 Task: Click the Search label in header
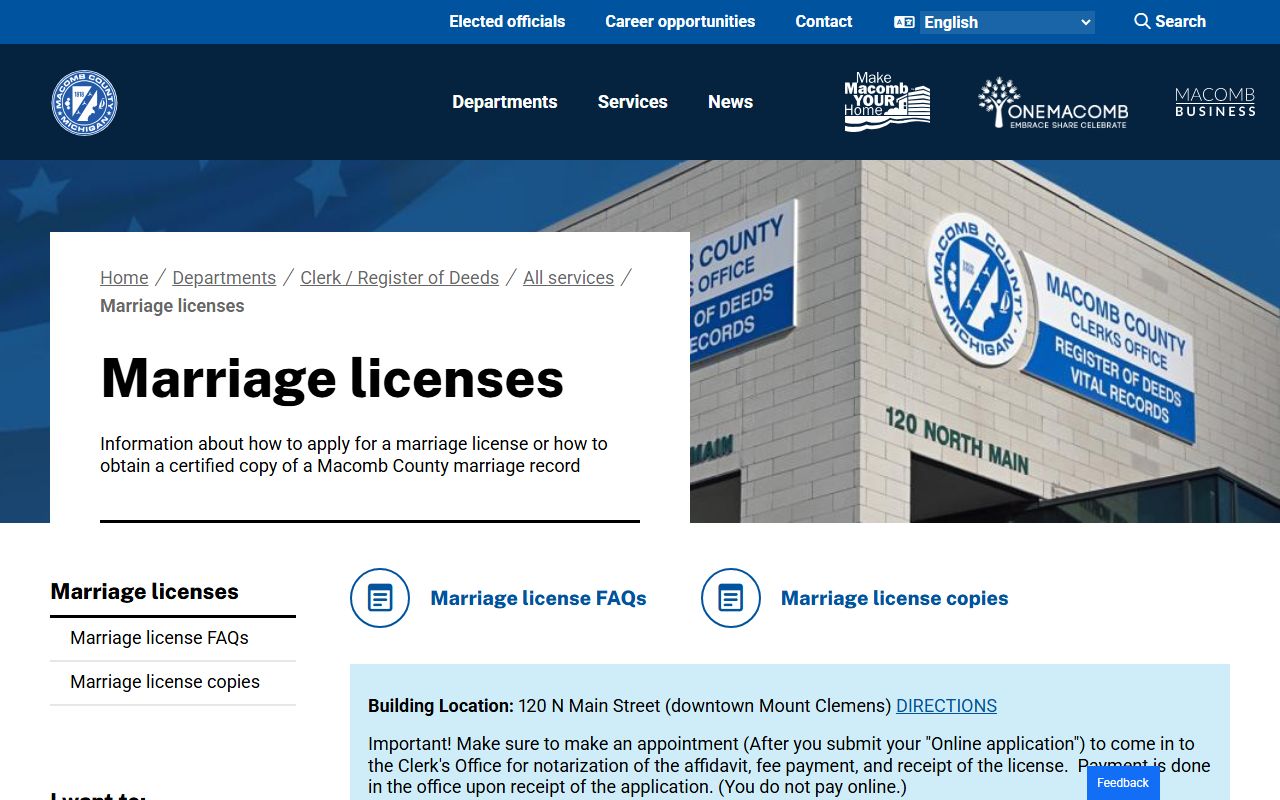pyautogui.click(x=1181, y=21)
